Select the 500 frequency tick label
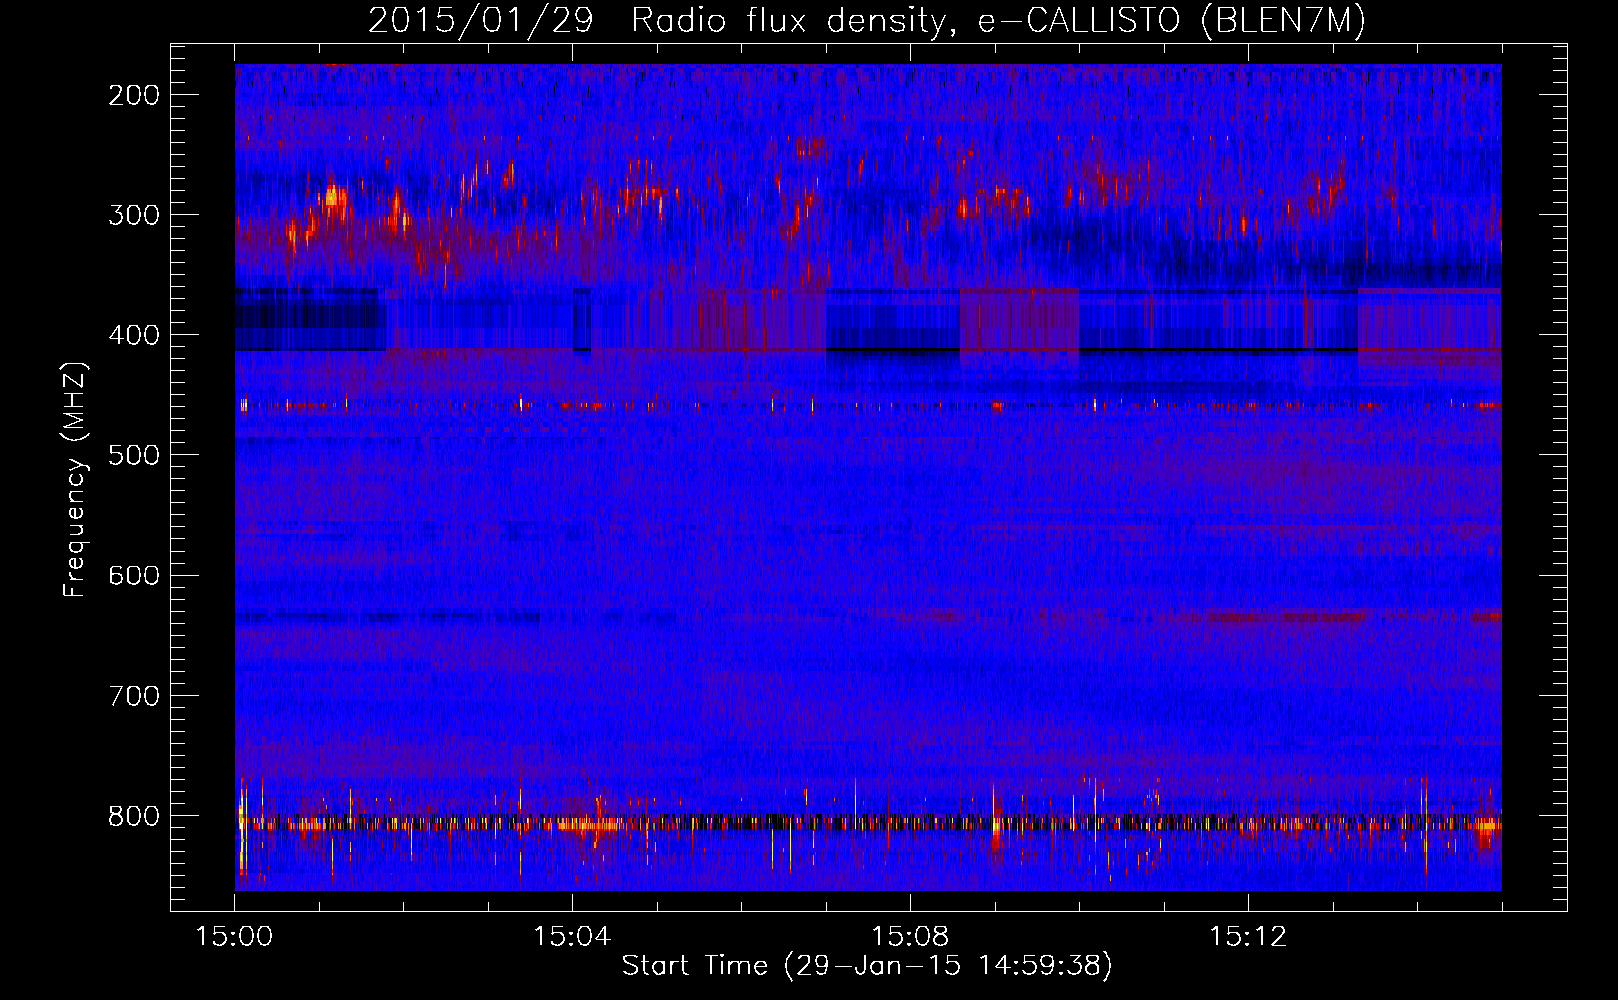 pos(134,455)
